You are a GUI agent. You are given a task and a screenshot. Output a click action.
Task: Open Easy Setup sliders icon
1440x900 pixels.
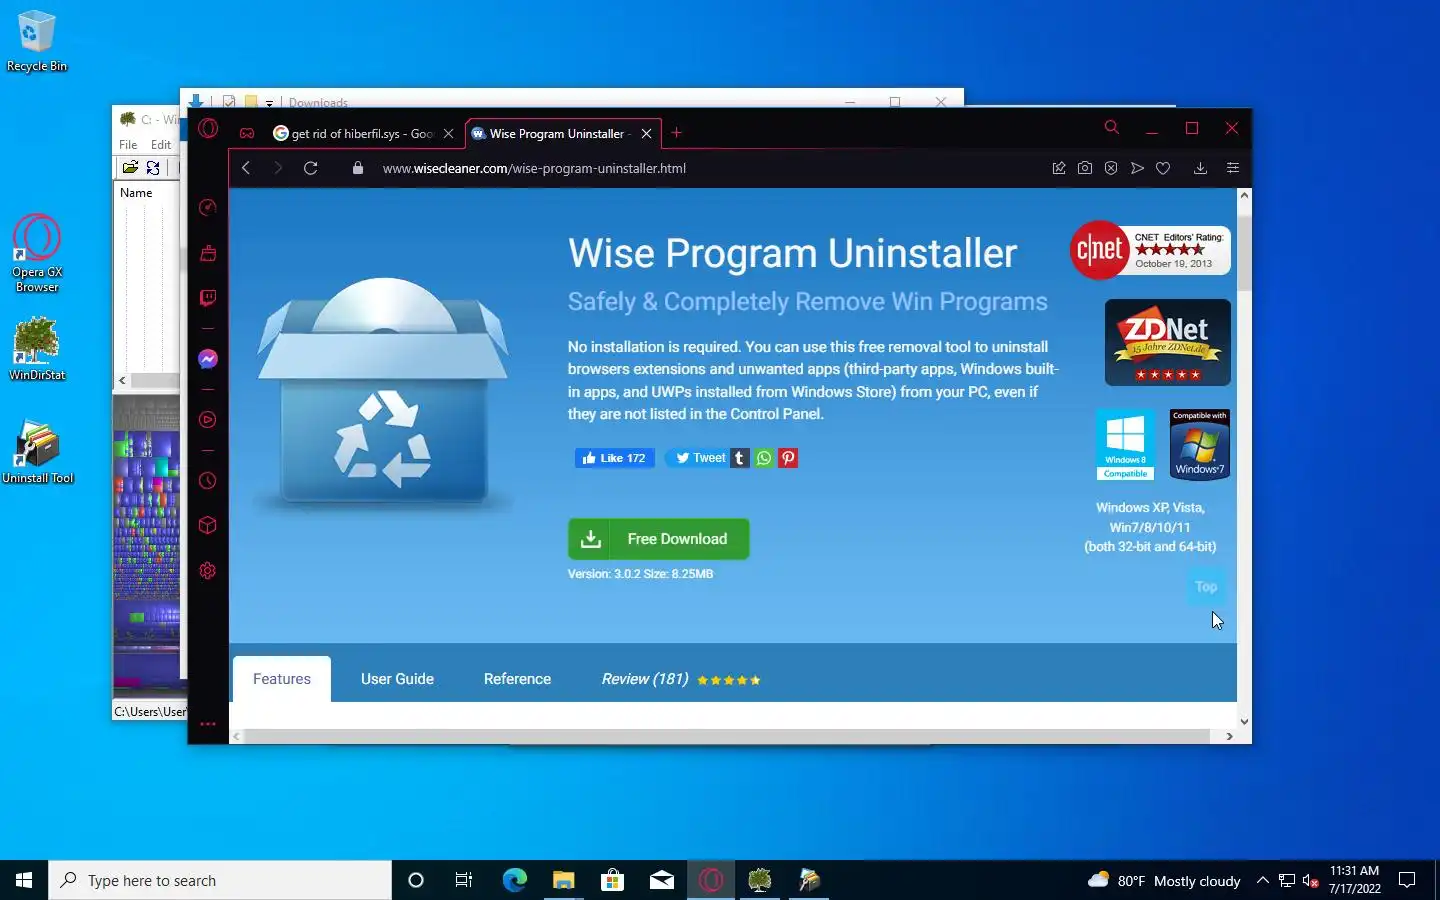(1233, 168)
